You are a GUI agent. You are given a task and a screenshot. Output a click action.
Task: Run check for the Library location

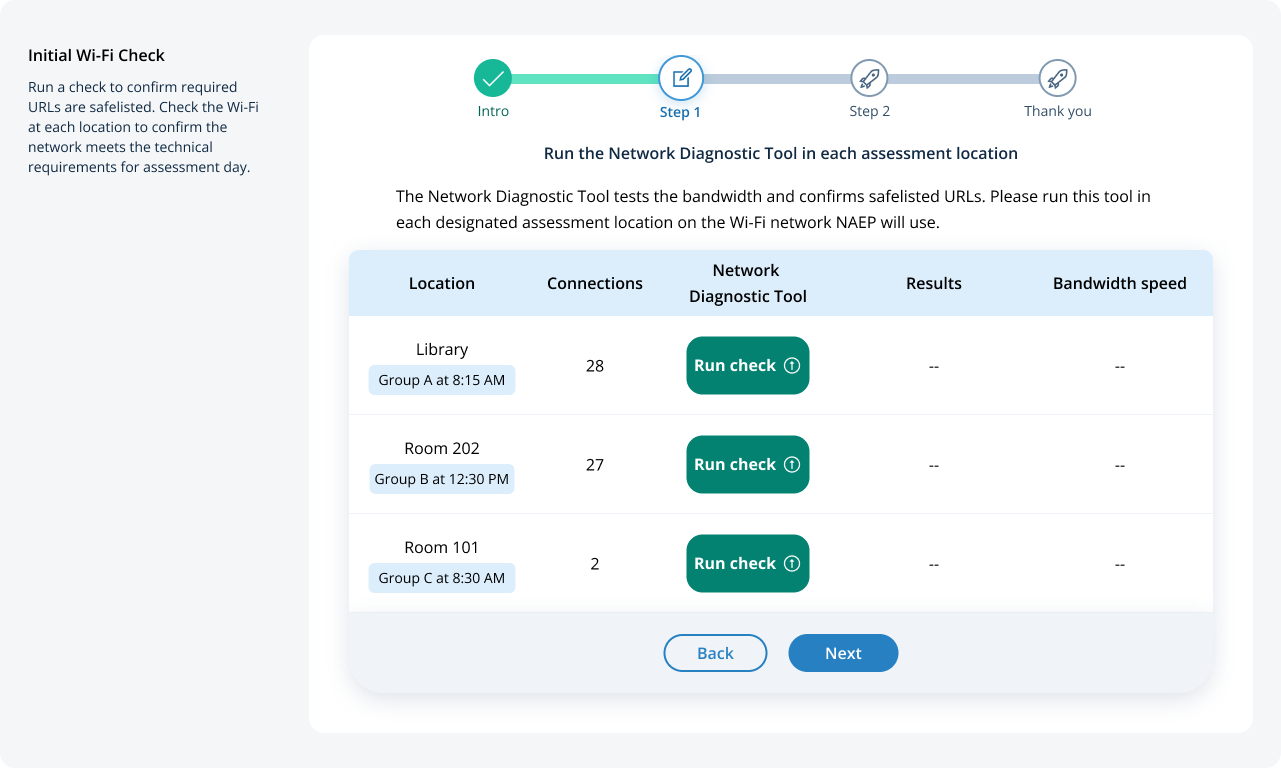click(x=735, y=366)
